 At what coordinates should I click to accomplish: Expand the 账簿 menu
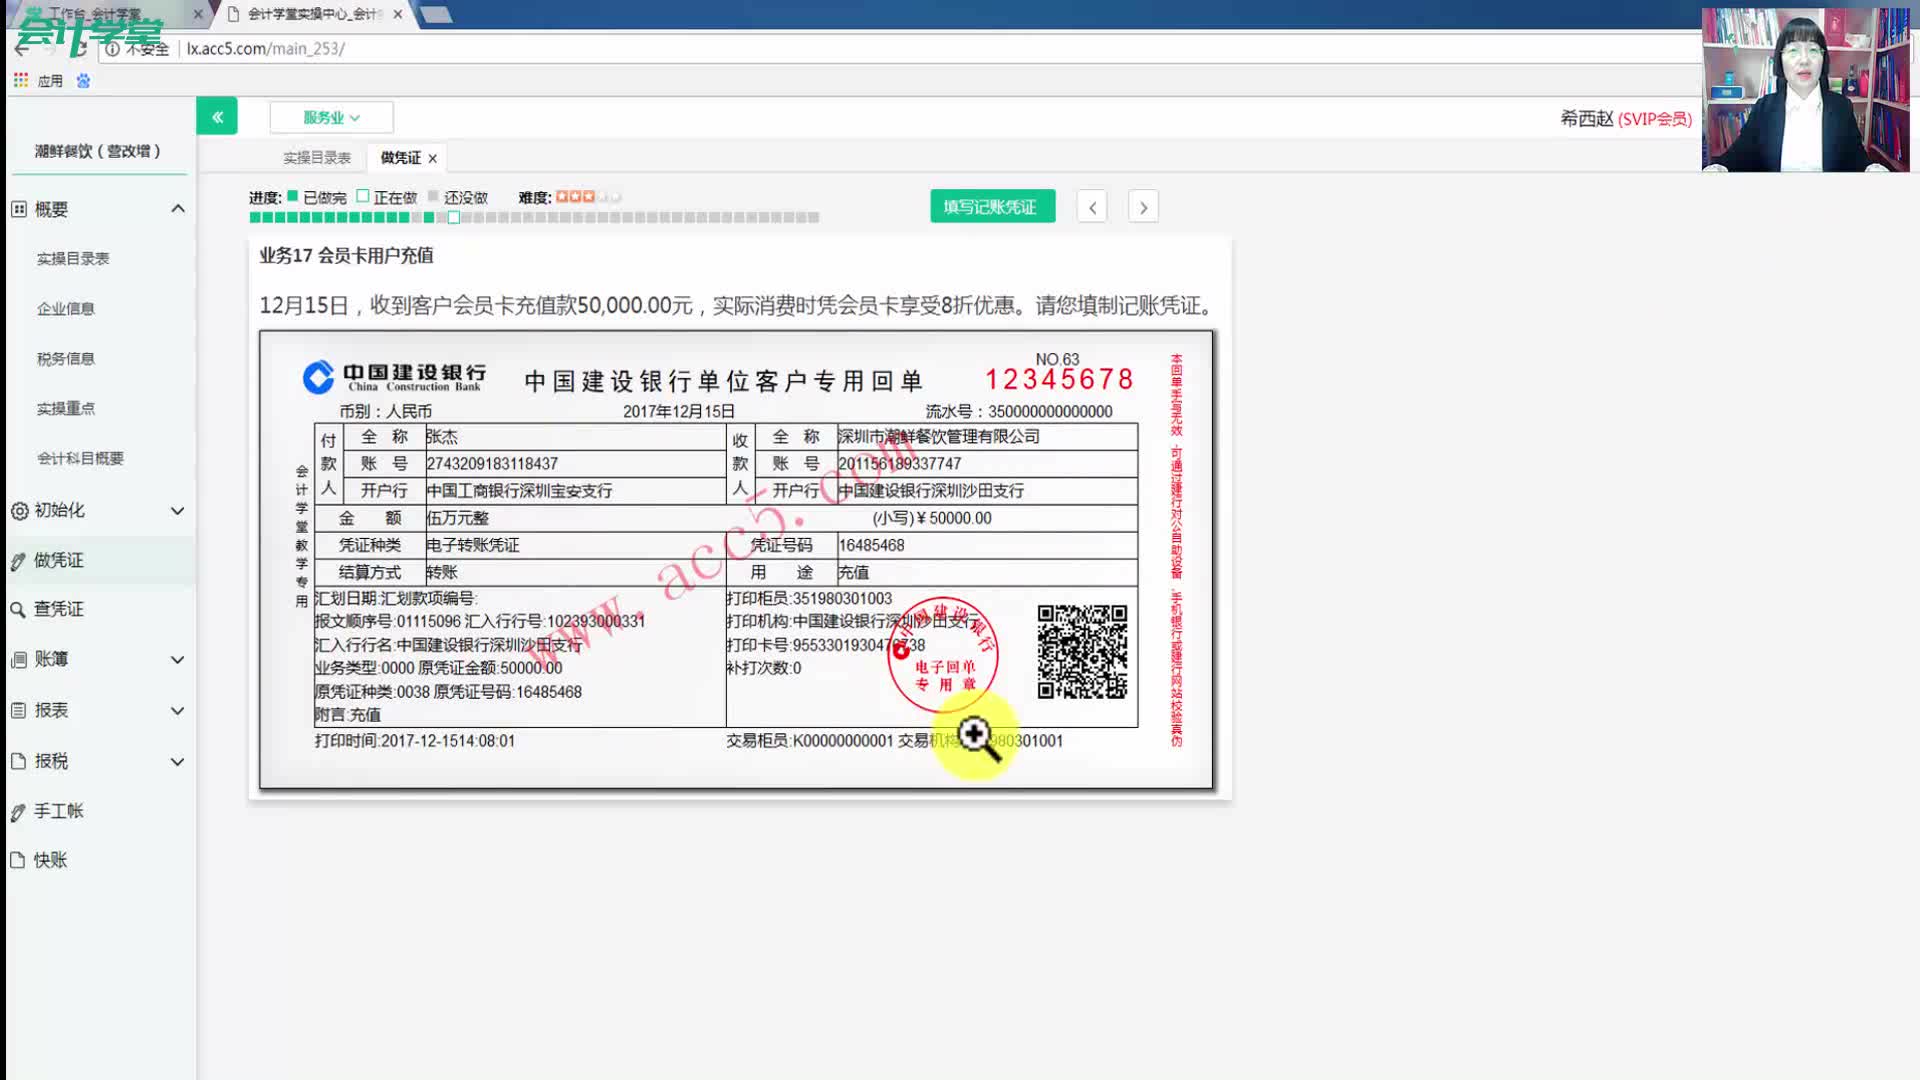coord(178,660)
